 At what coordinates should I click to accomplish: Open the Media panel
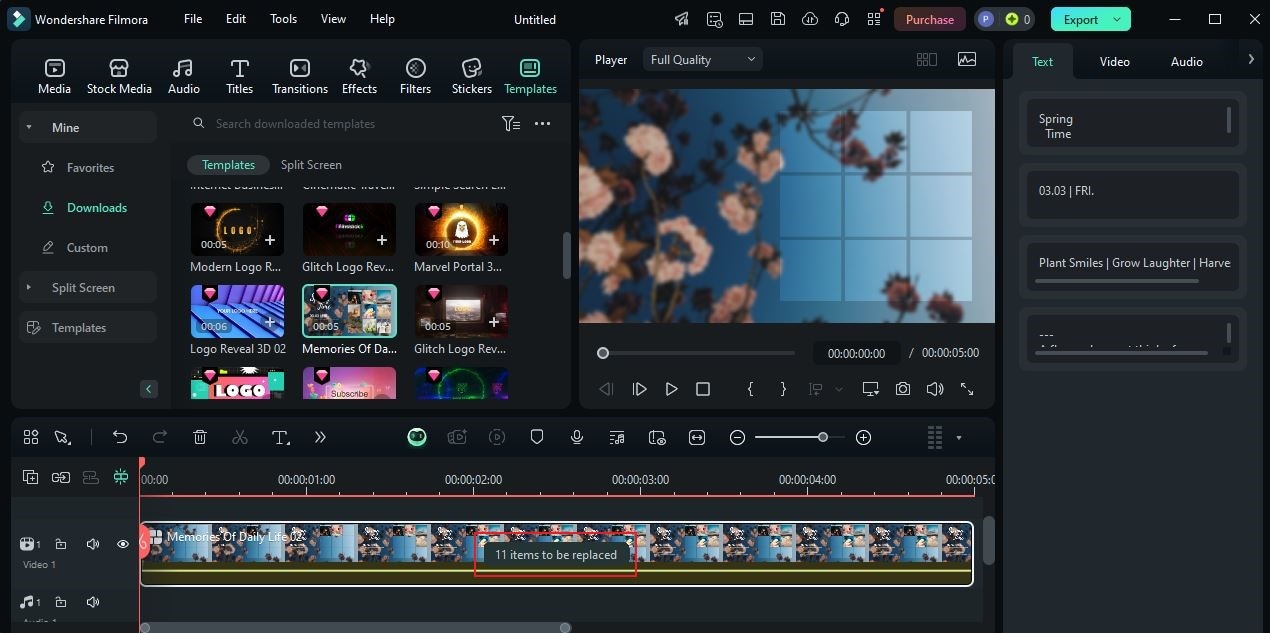[54, 76]
